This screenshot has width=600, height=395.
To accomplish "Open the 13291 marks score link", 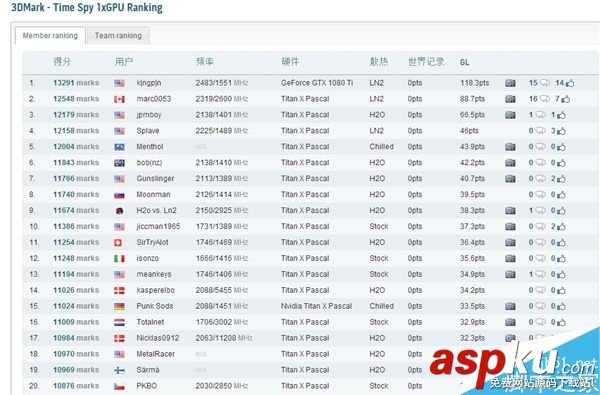I will pos(76,83).
